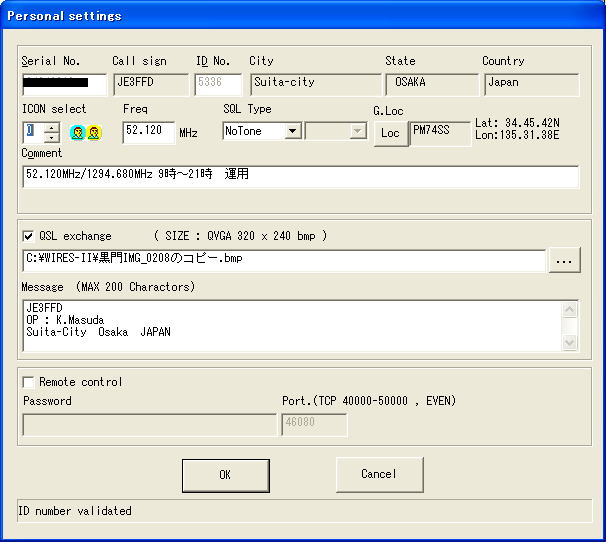Click the ICON select number field
Image resolution: width=606 pixels, height=542 pixels.
click(31, 131)
